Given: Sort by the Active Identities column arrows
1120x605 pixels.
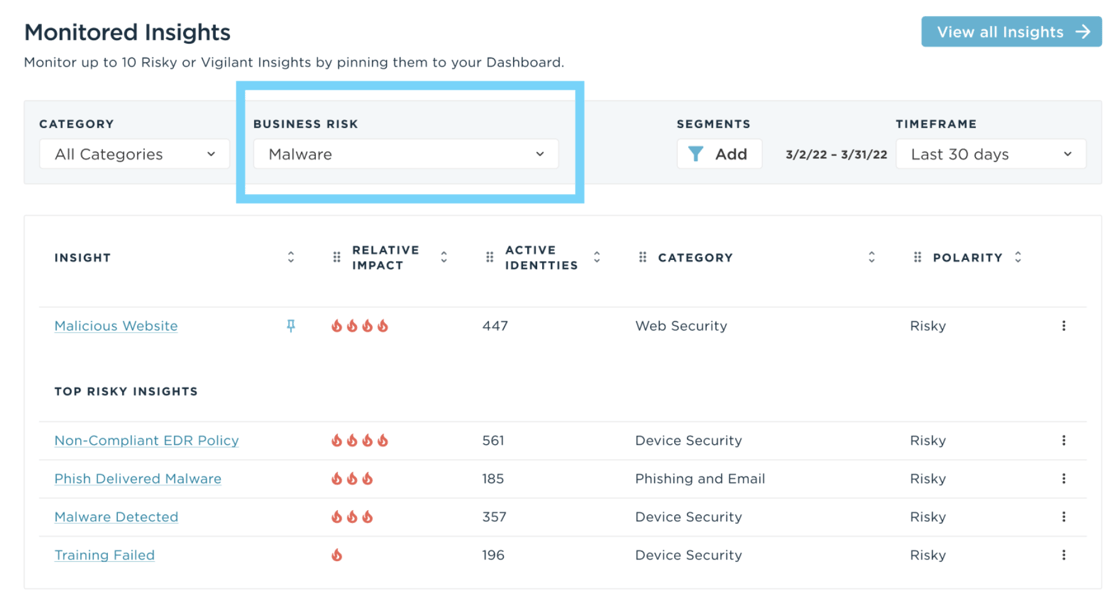Looking at the screenshot, I should [x=596, y=257].
